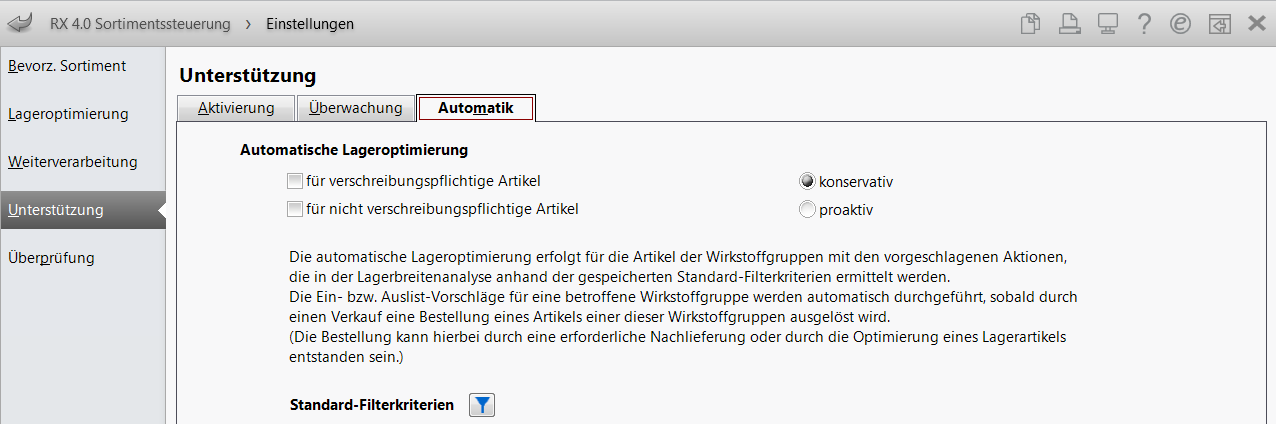
Task: Open Bevorz. Sortiment in the sidebar
Action: [x=67, y=66]
